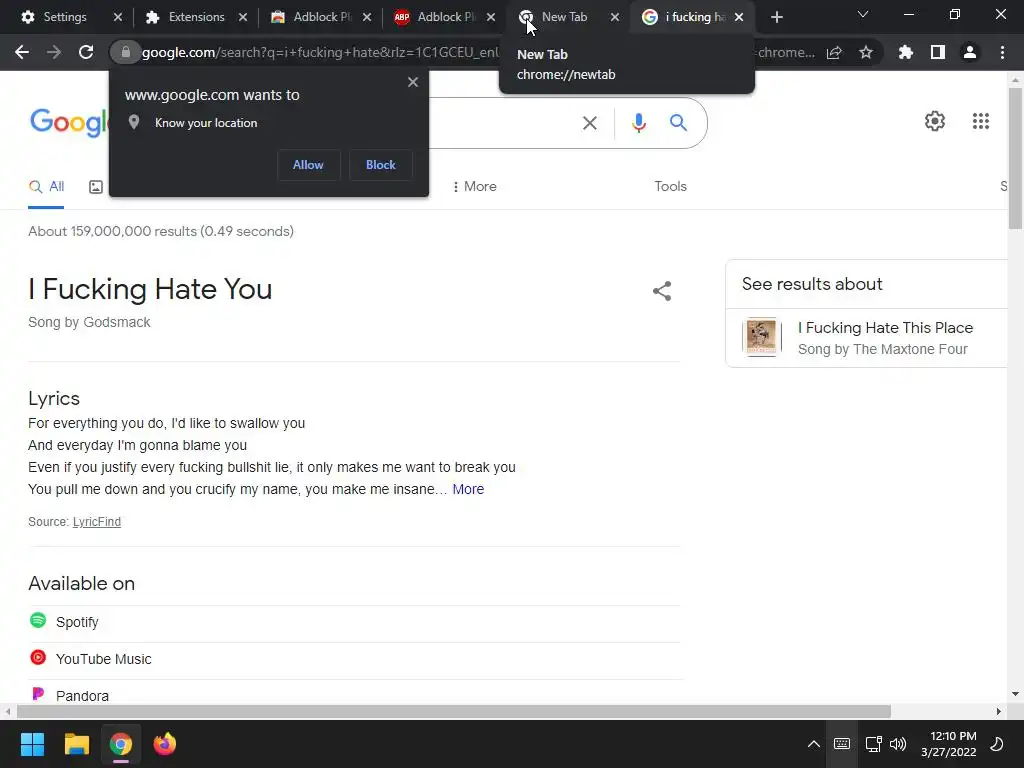Open the Extensions puzzle-piece menu
The width and height of the screenshot is (1024, 768).
[x=906, y=52]
